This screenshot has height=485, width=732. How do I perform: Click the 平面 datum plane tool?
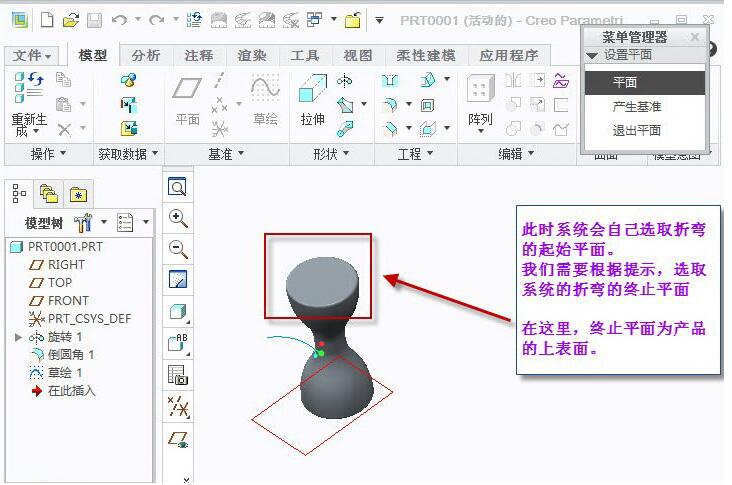click(x=187, y=100)
